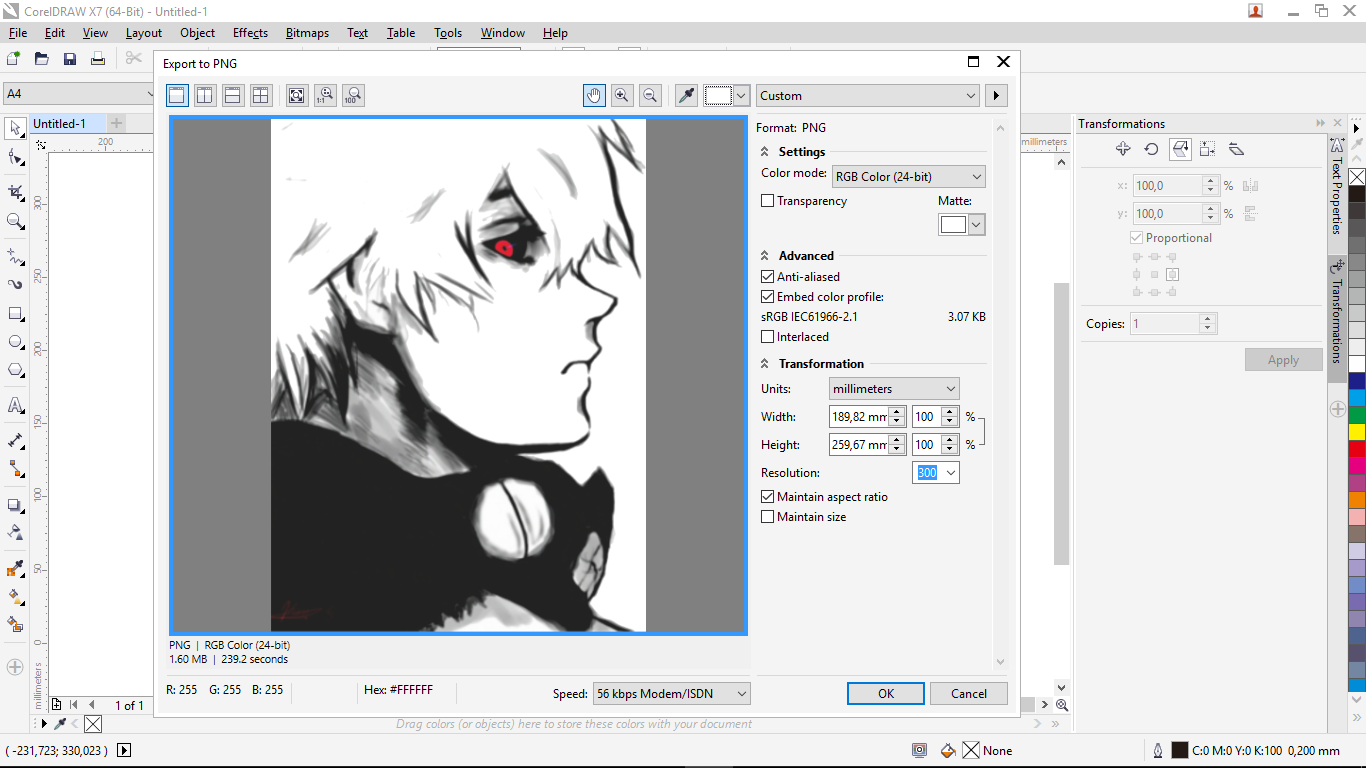Click the Apply button in Transformations docker
Screen dimensions: 1366x768
tap(1283, 360)
